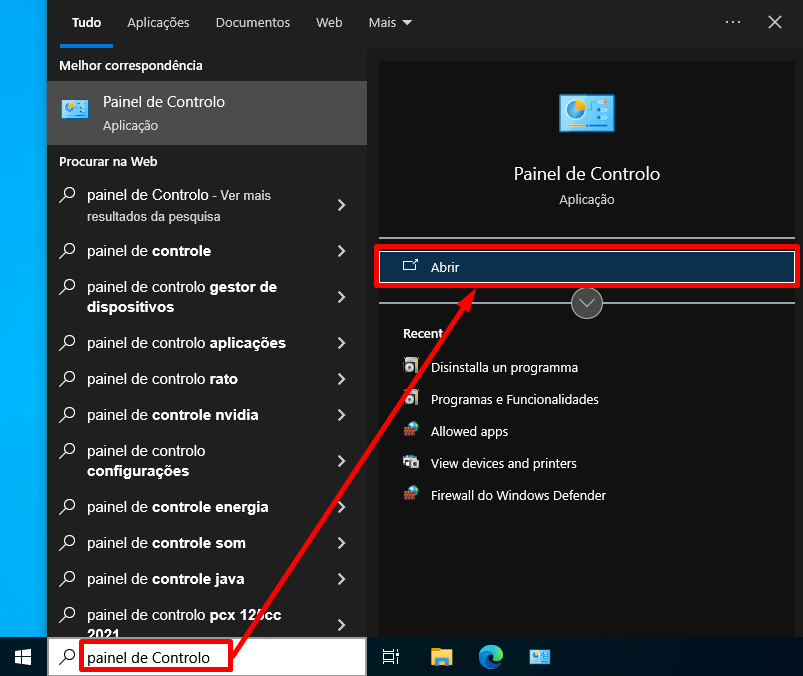Viewport: 803px width, 676px height.
Task: Click the icon beside View devices and printers
Action: tap(411, 462)
